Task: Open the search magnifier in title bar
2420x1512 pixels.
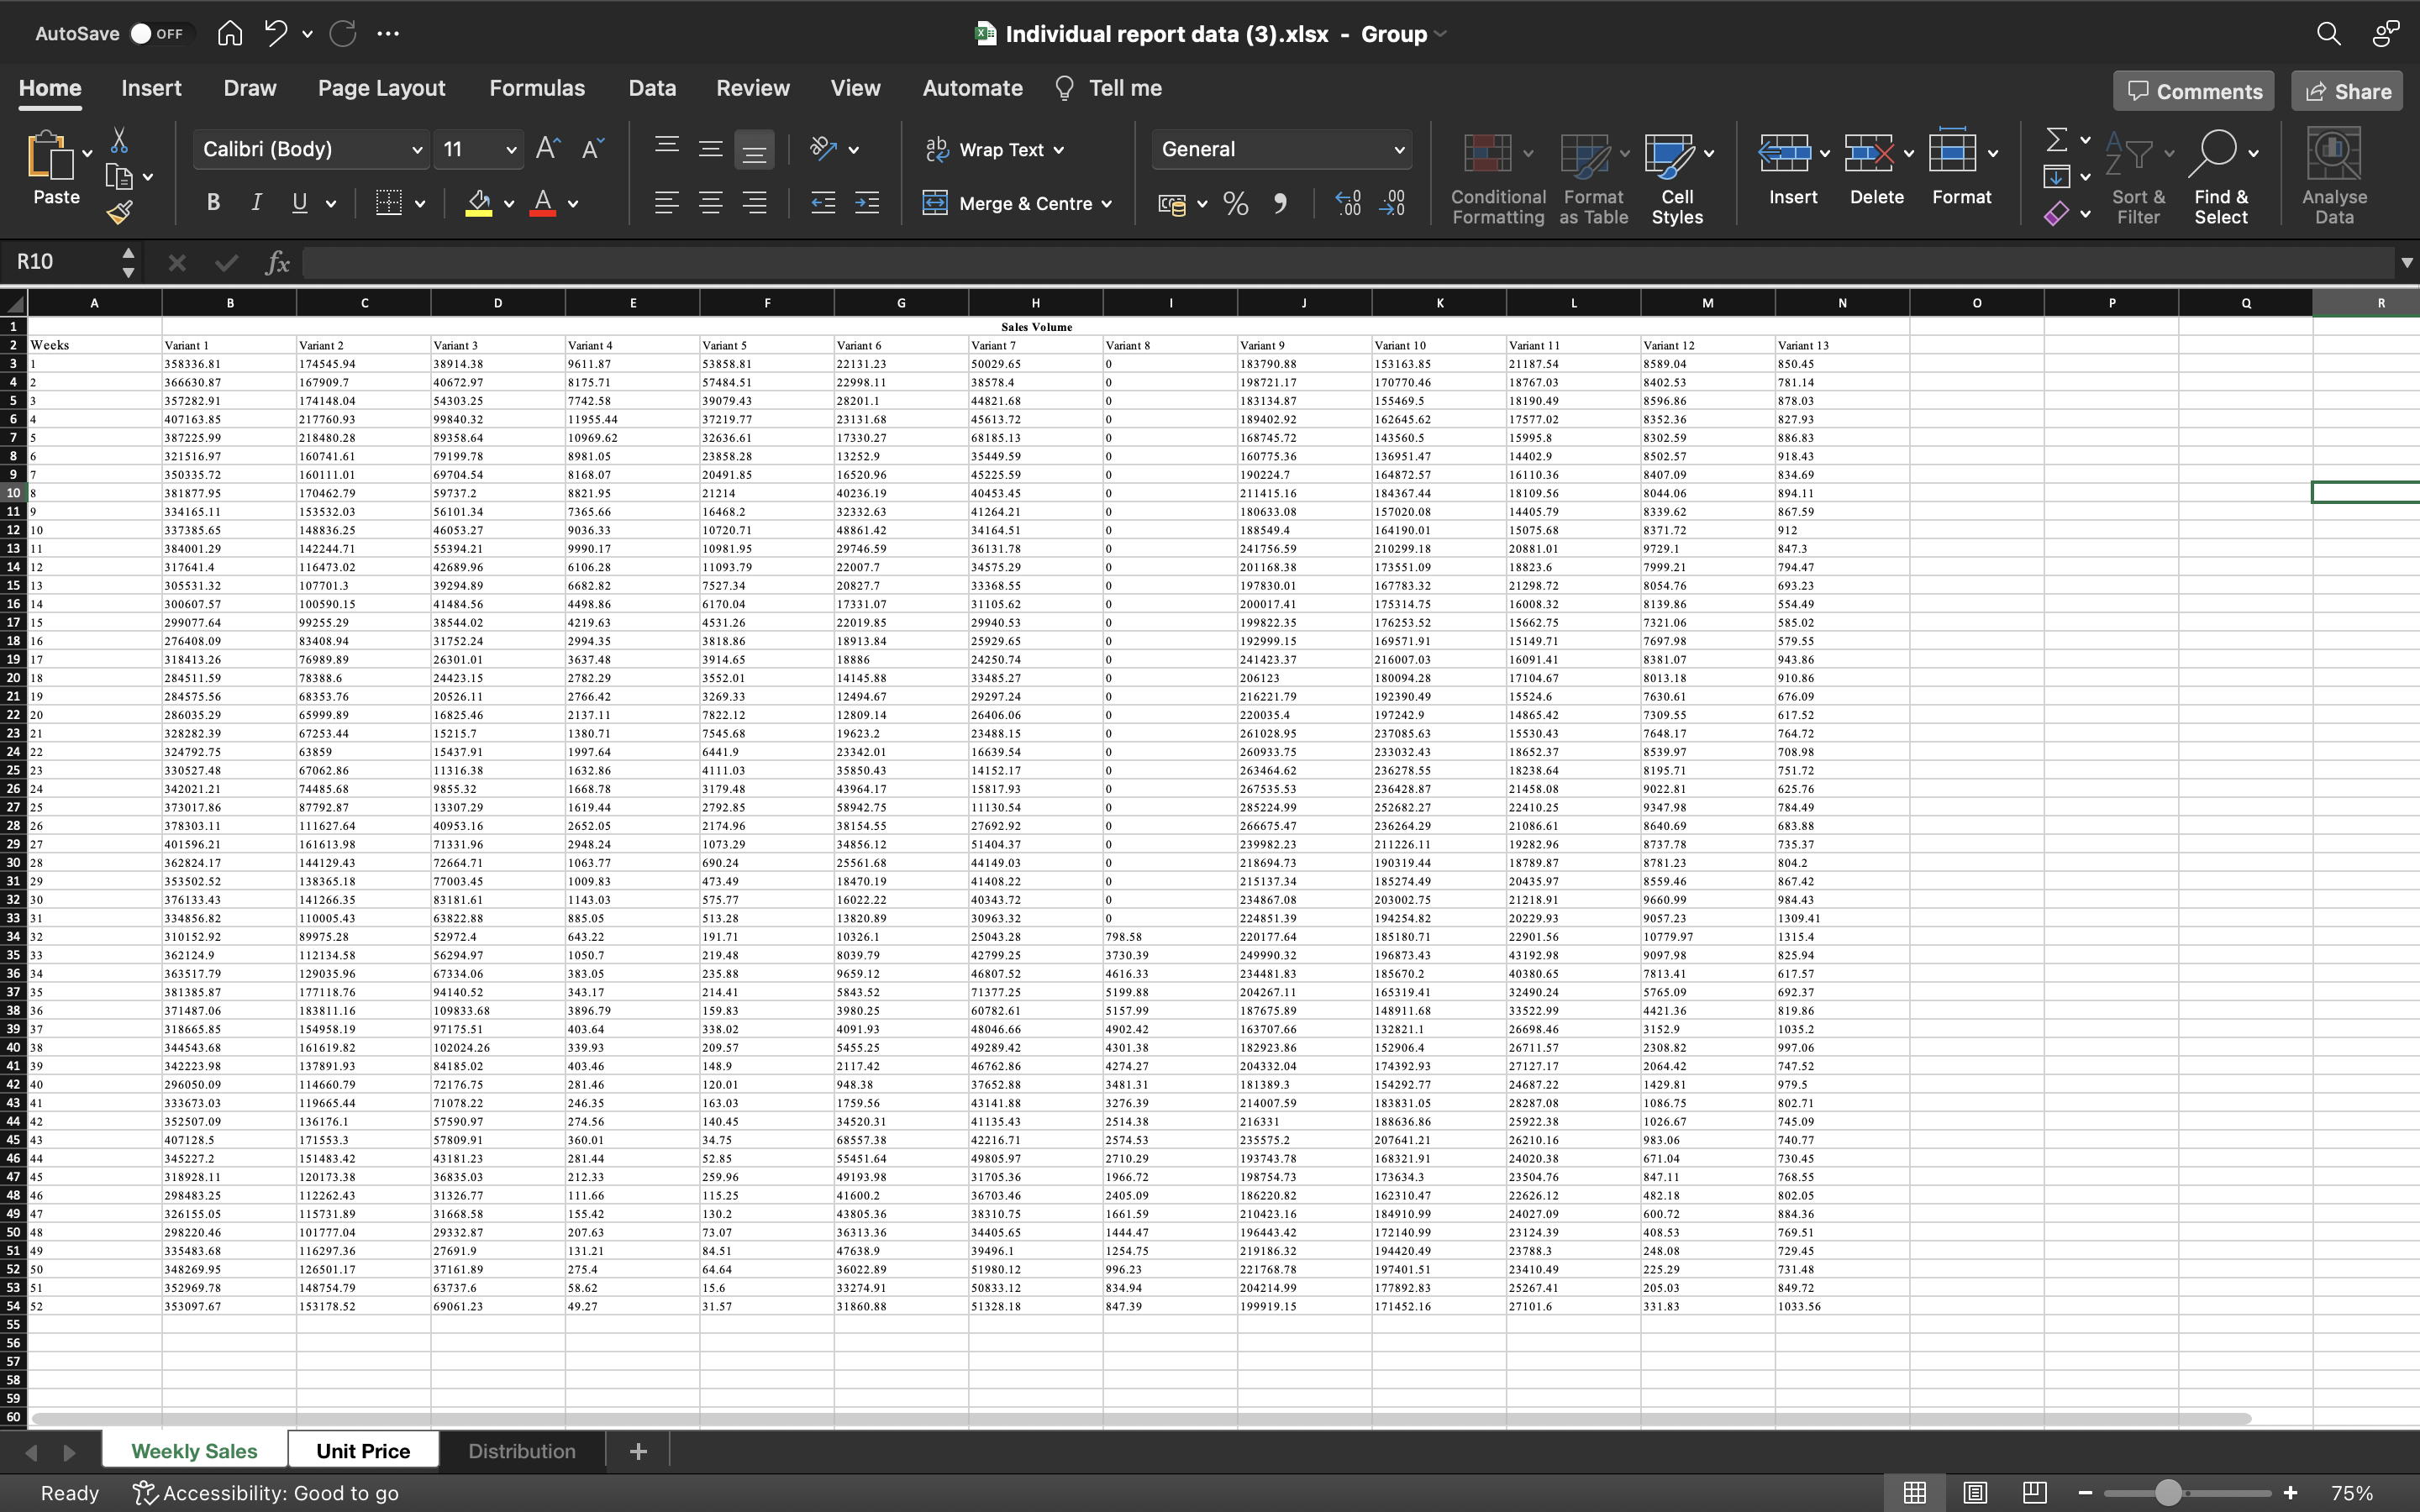Action: point(2328,33)
